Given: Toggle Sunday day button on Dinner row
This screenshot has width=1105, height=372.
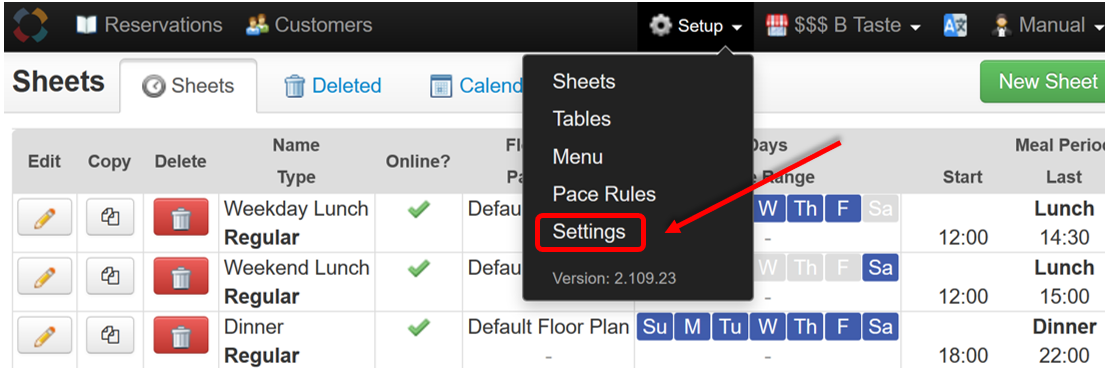Looking at the screenshot, I should coord(655,327).
